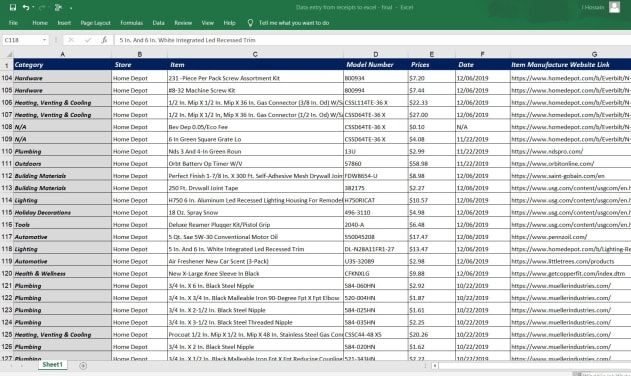
Task: Open the undo history dropdown arrow
Action: point(33,7)
